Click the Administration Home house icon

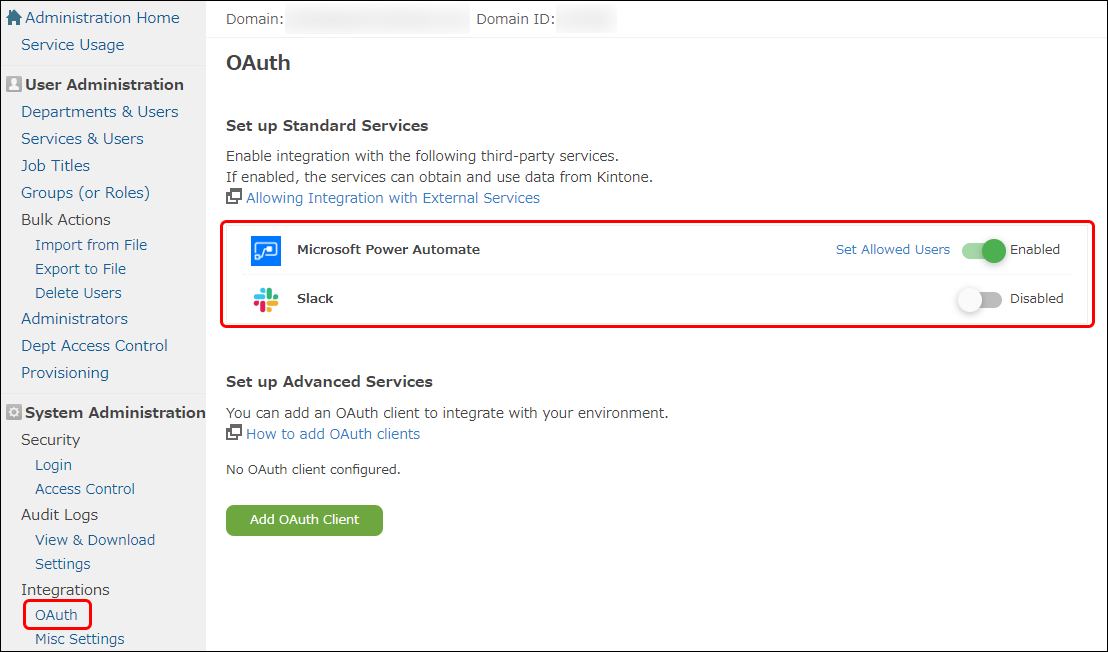(14, 16)
